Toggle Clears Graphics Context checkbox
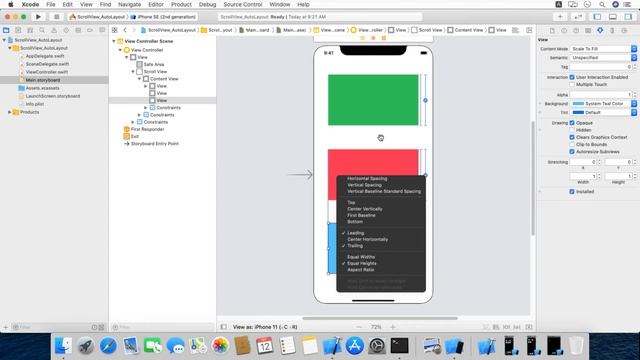 coord(572,137)
